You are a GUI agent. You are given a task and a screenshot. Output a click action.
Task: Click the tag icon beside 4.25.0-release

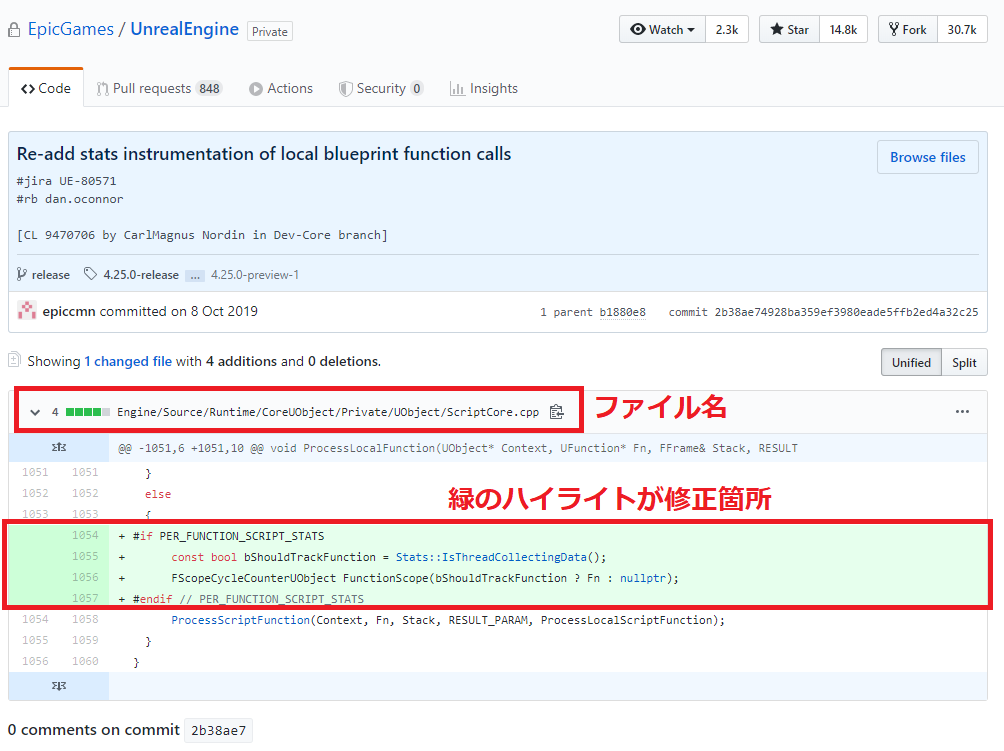(90, 274)
